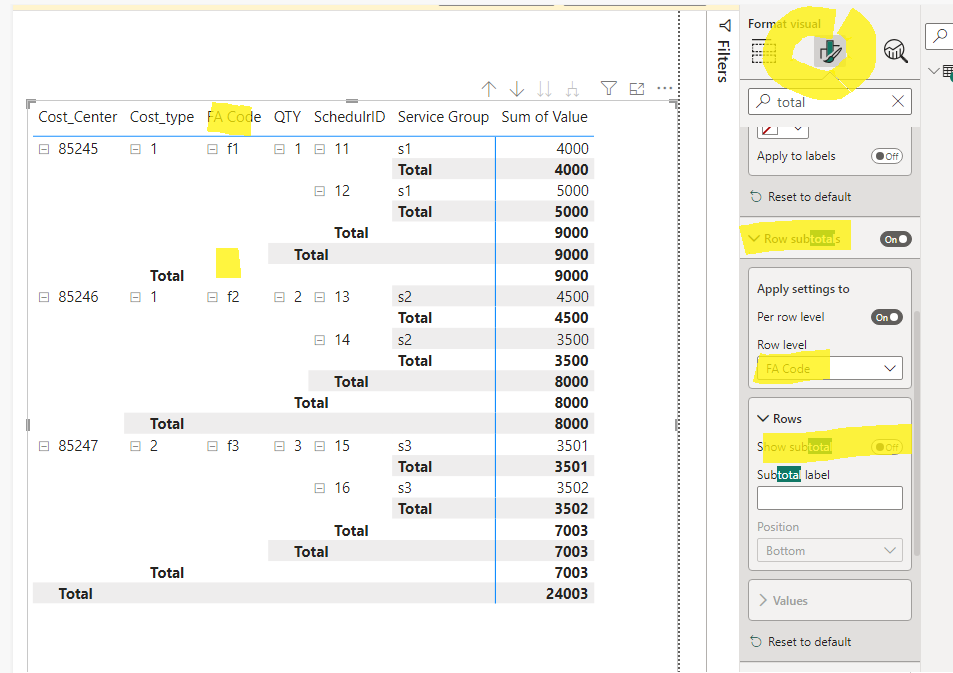Screen dimensions: 953x673
Task: Click the Filters pane label
Action: [x=723, y=60]
